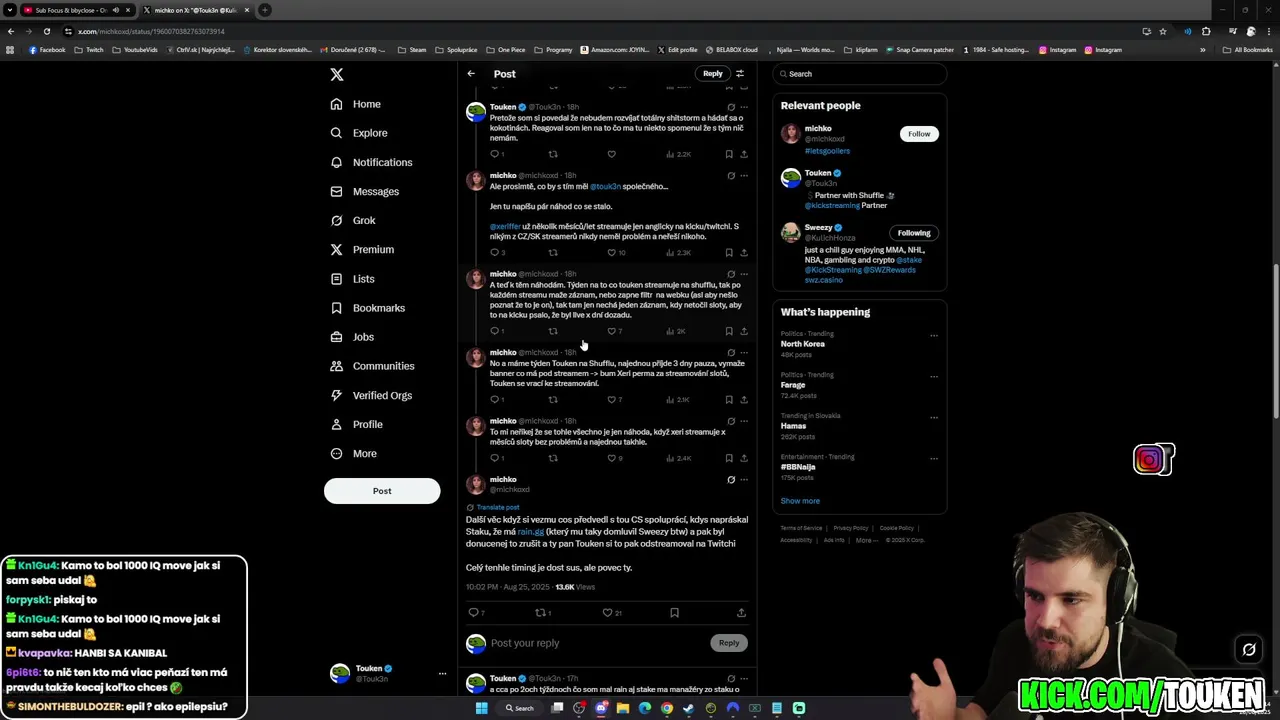Click Reply button in post header
1280x720 pixels.
[x=712, y=73]
